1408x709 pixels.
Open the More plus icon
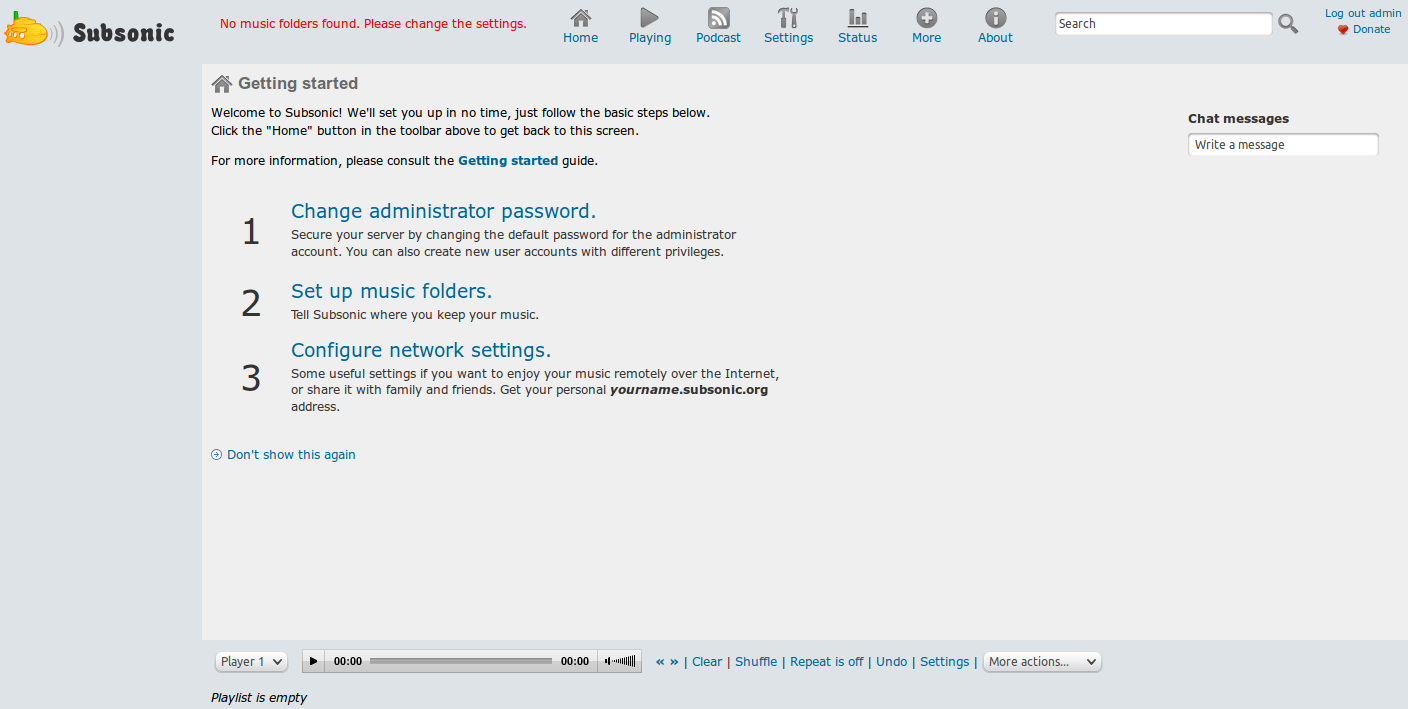(x=927, y=17)
